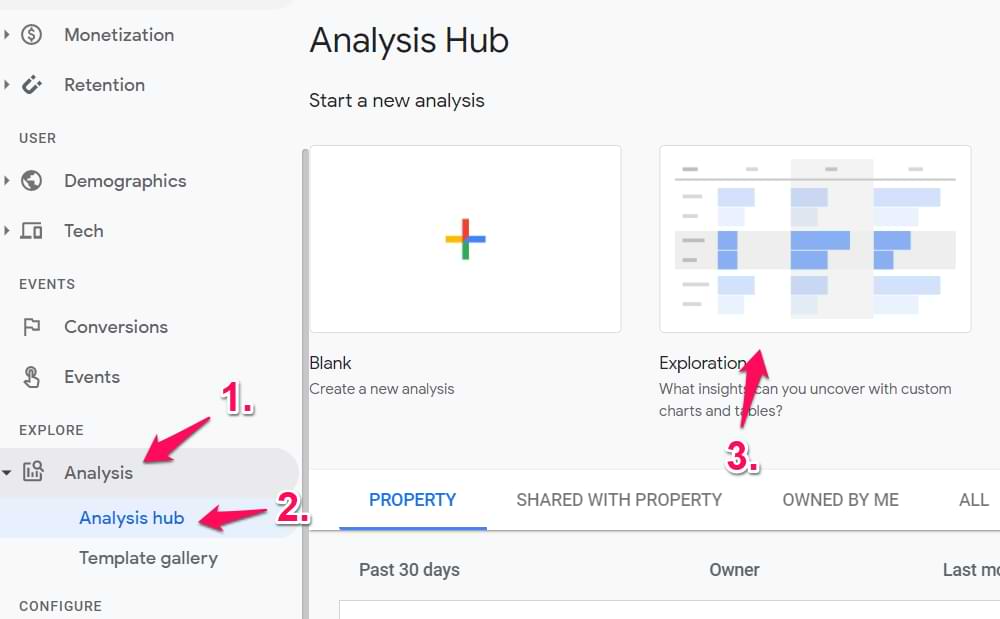The height and width of the screenshot is (619, 1000).
Task: Click the Past 30 days date filter
Action: (x=409, y=569)
